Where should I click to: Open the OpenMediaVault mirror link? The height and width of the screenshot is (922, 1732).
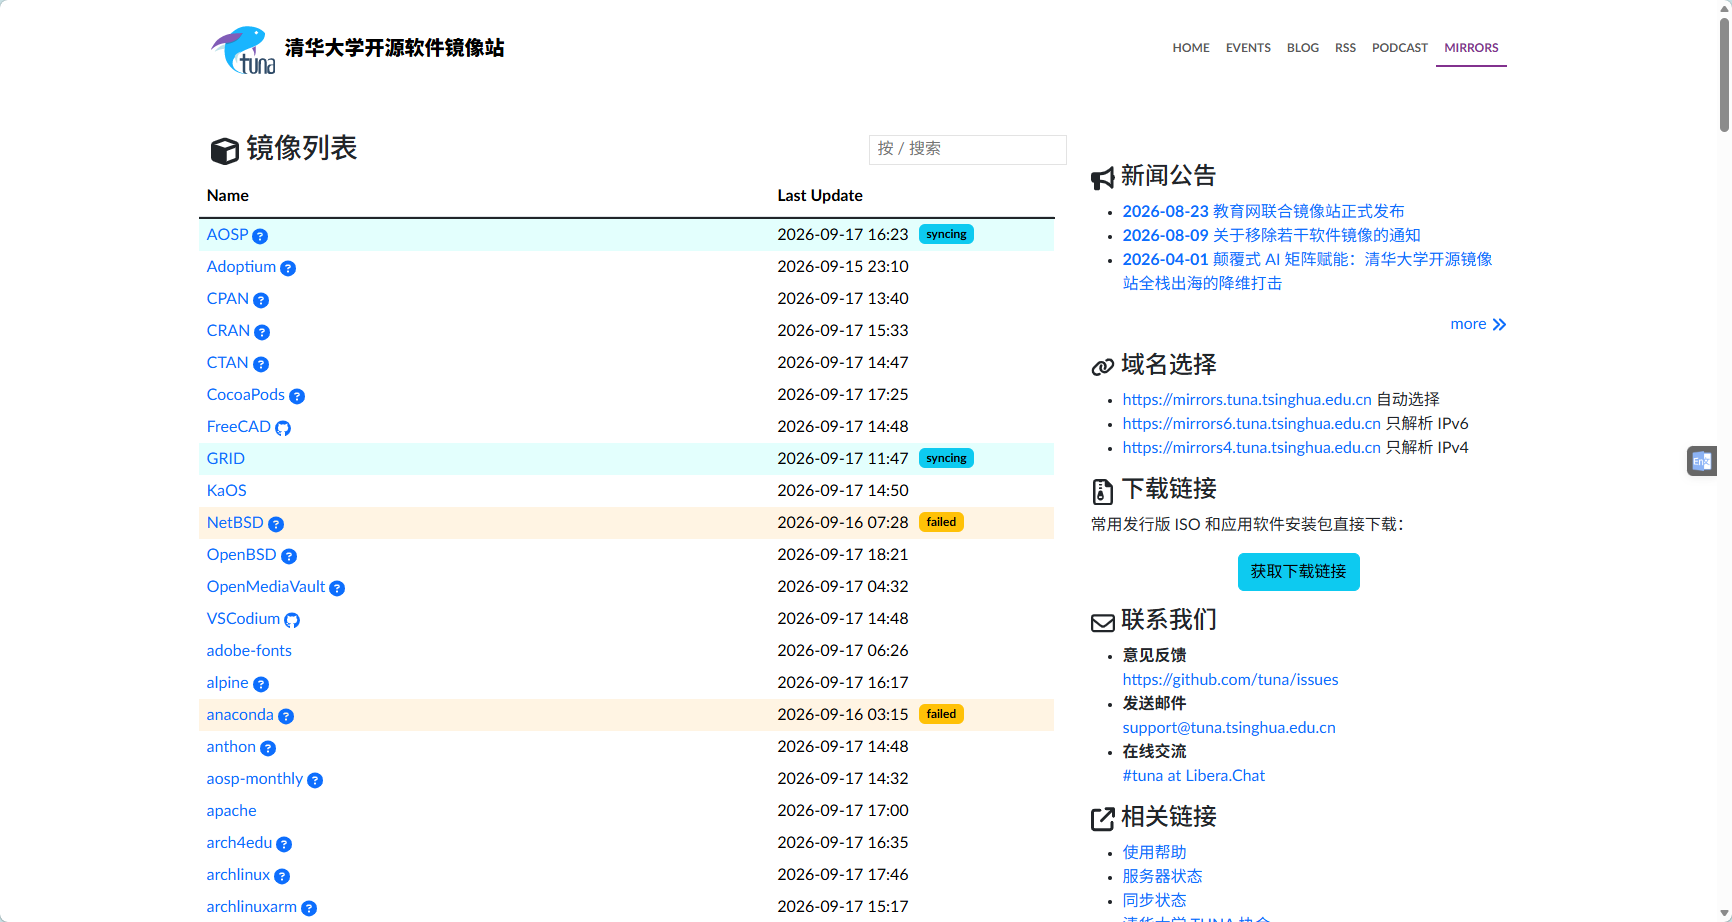click(x=266, y=586)
